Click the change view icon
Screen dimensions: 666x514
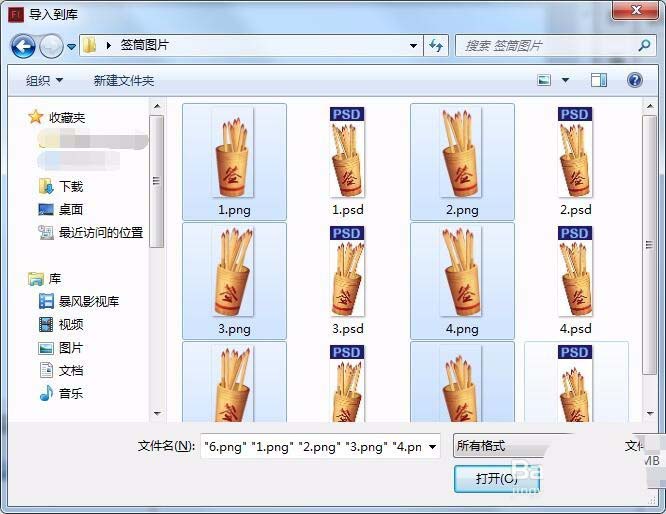544,80
